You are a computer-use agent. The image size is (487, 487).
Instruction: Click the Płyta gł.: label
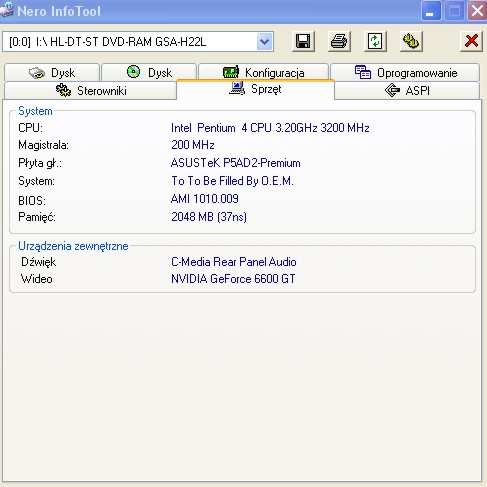40,163
